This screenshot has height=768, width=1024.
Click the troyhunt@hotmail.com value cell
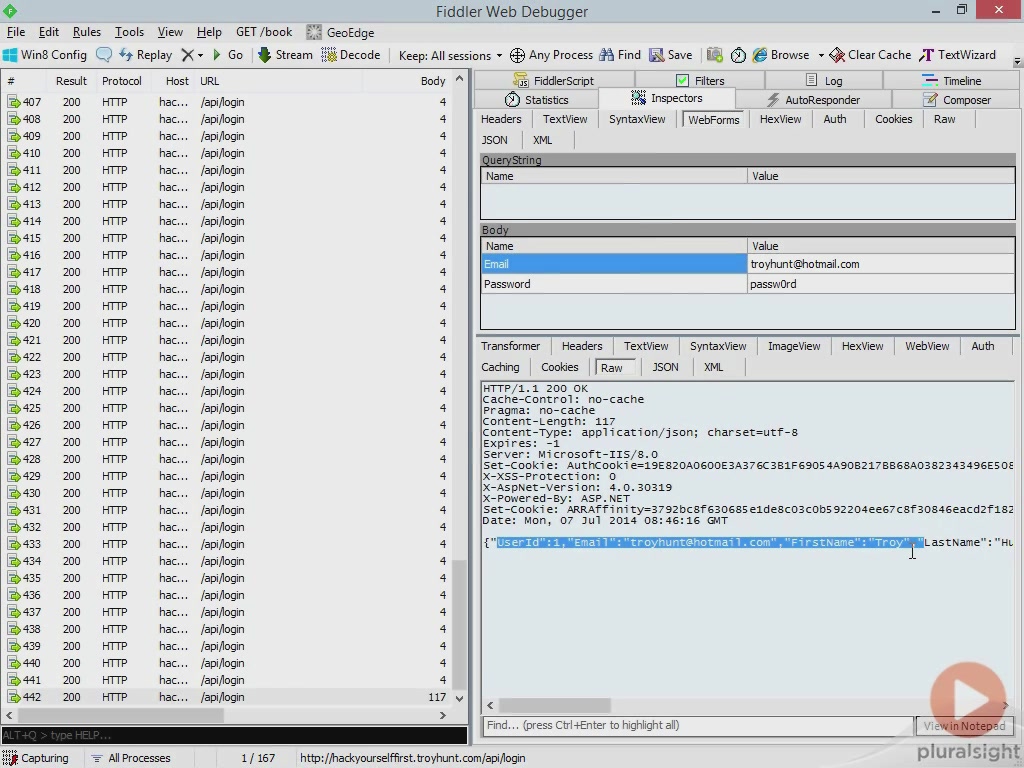click(x=880, y=264)
